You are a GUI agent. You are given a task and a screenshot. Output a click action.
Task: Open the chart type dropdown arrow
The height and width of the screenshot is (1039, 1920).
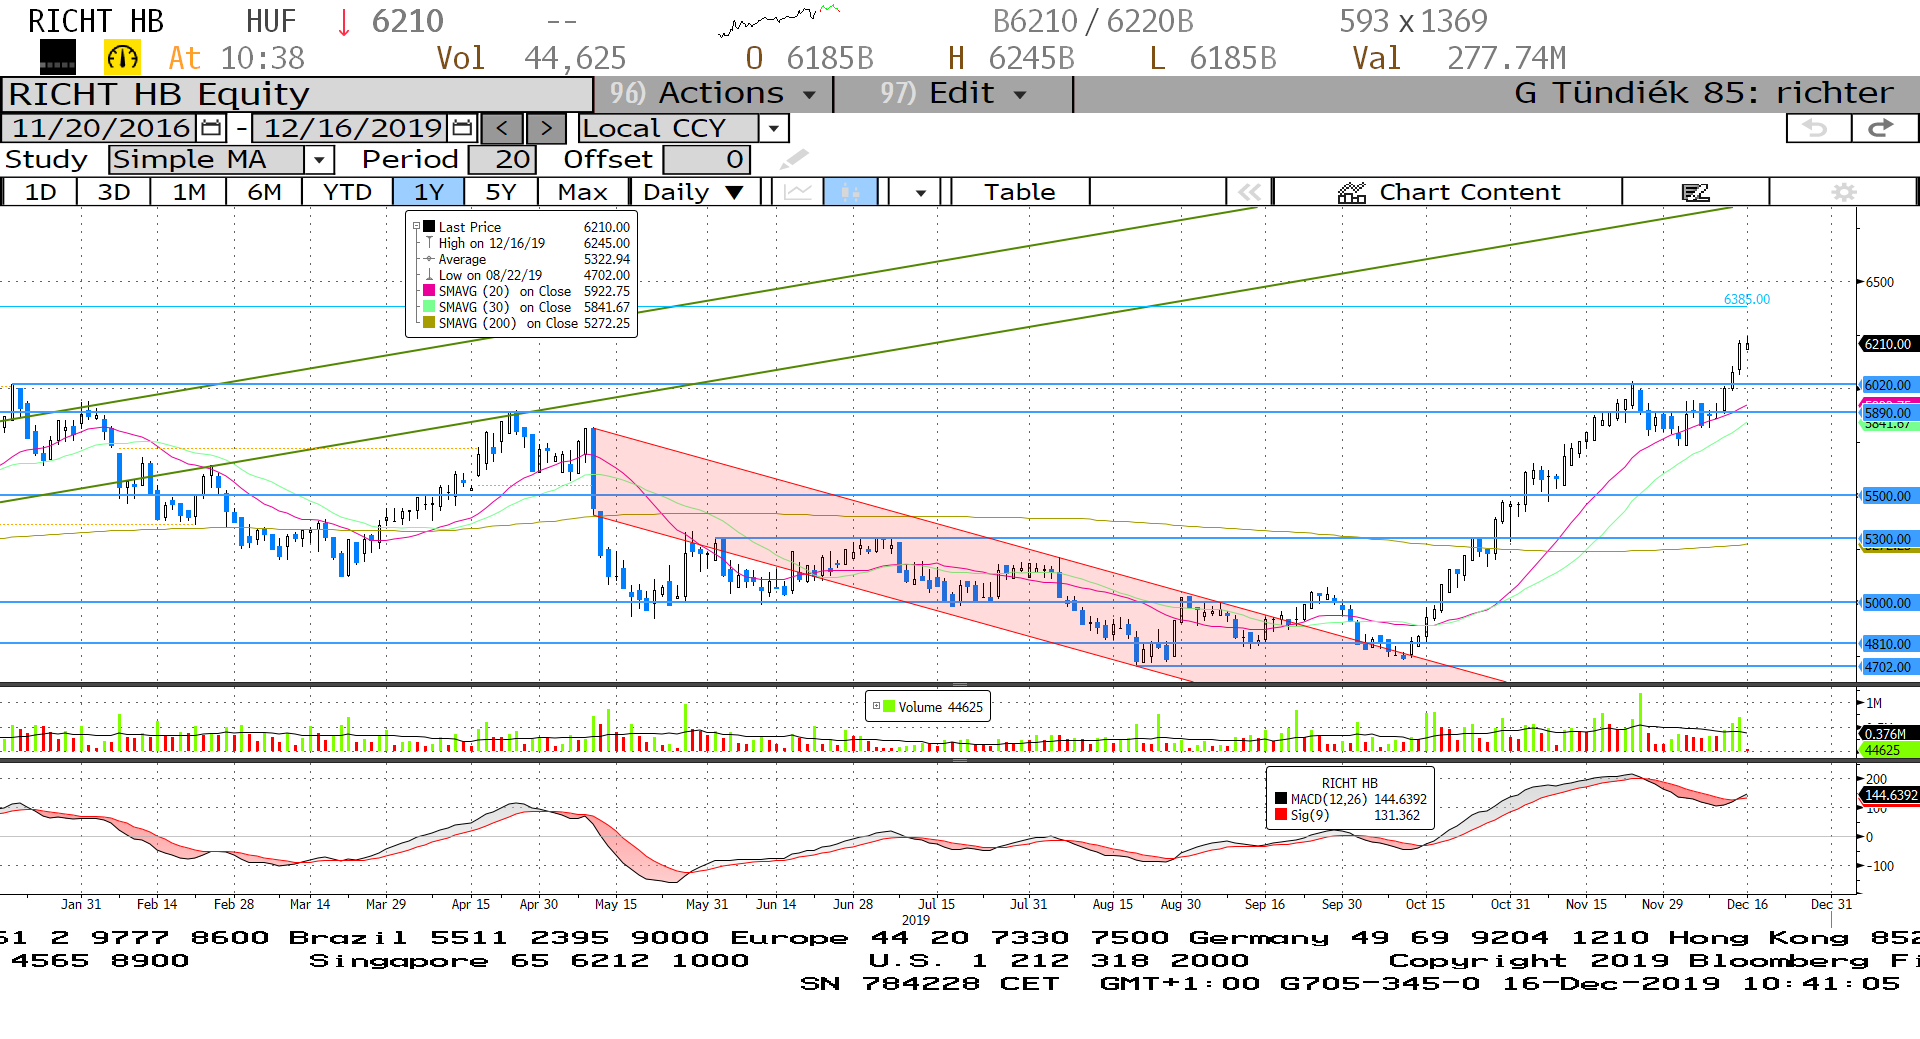920,192
